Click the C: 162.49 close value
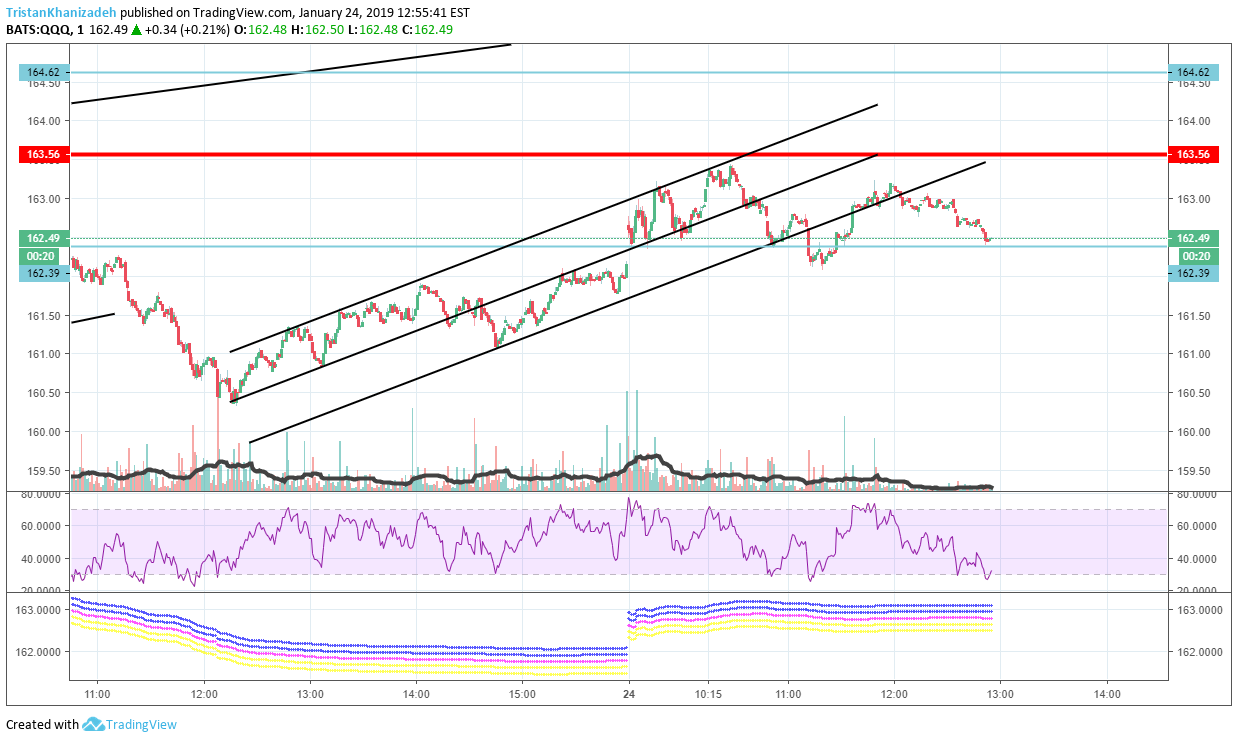The image size is (1238, 742). click(428, 30)
